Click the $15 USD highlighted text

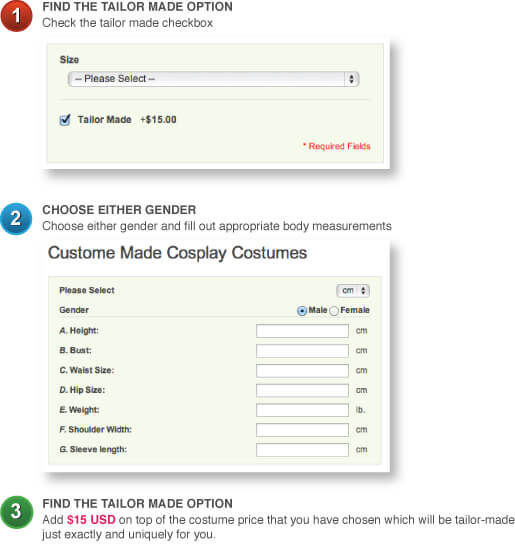91,520
